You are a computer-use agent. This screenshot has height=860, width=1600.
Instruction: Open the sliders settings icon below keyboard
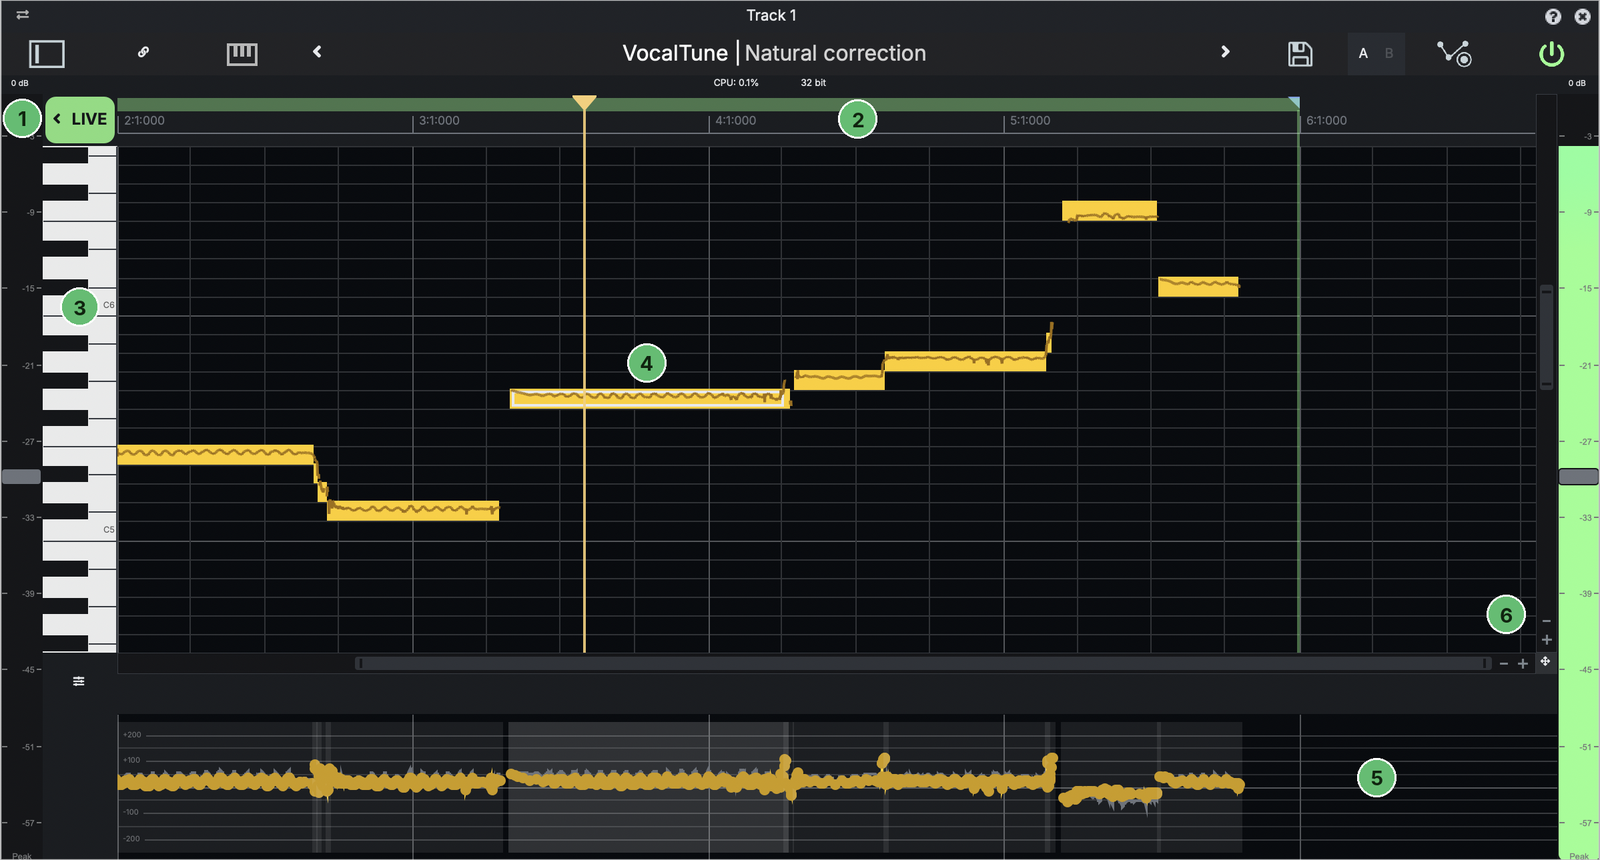pos(79,681)
